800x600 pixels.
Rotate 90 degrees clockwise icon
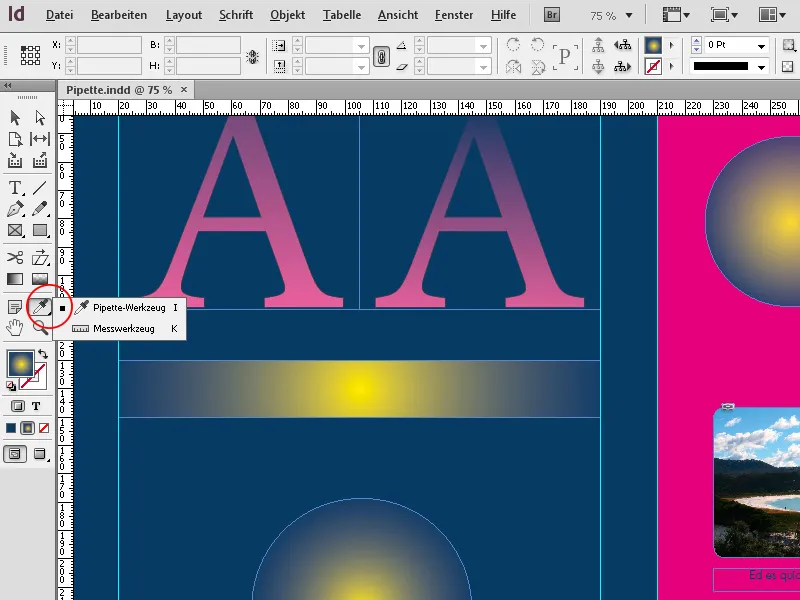513,45
